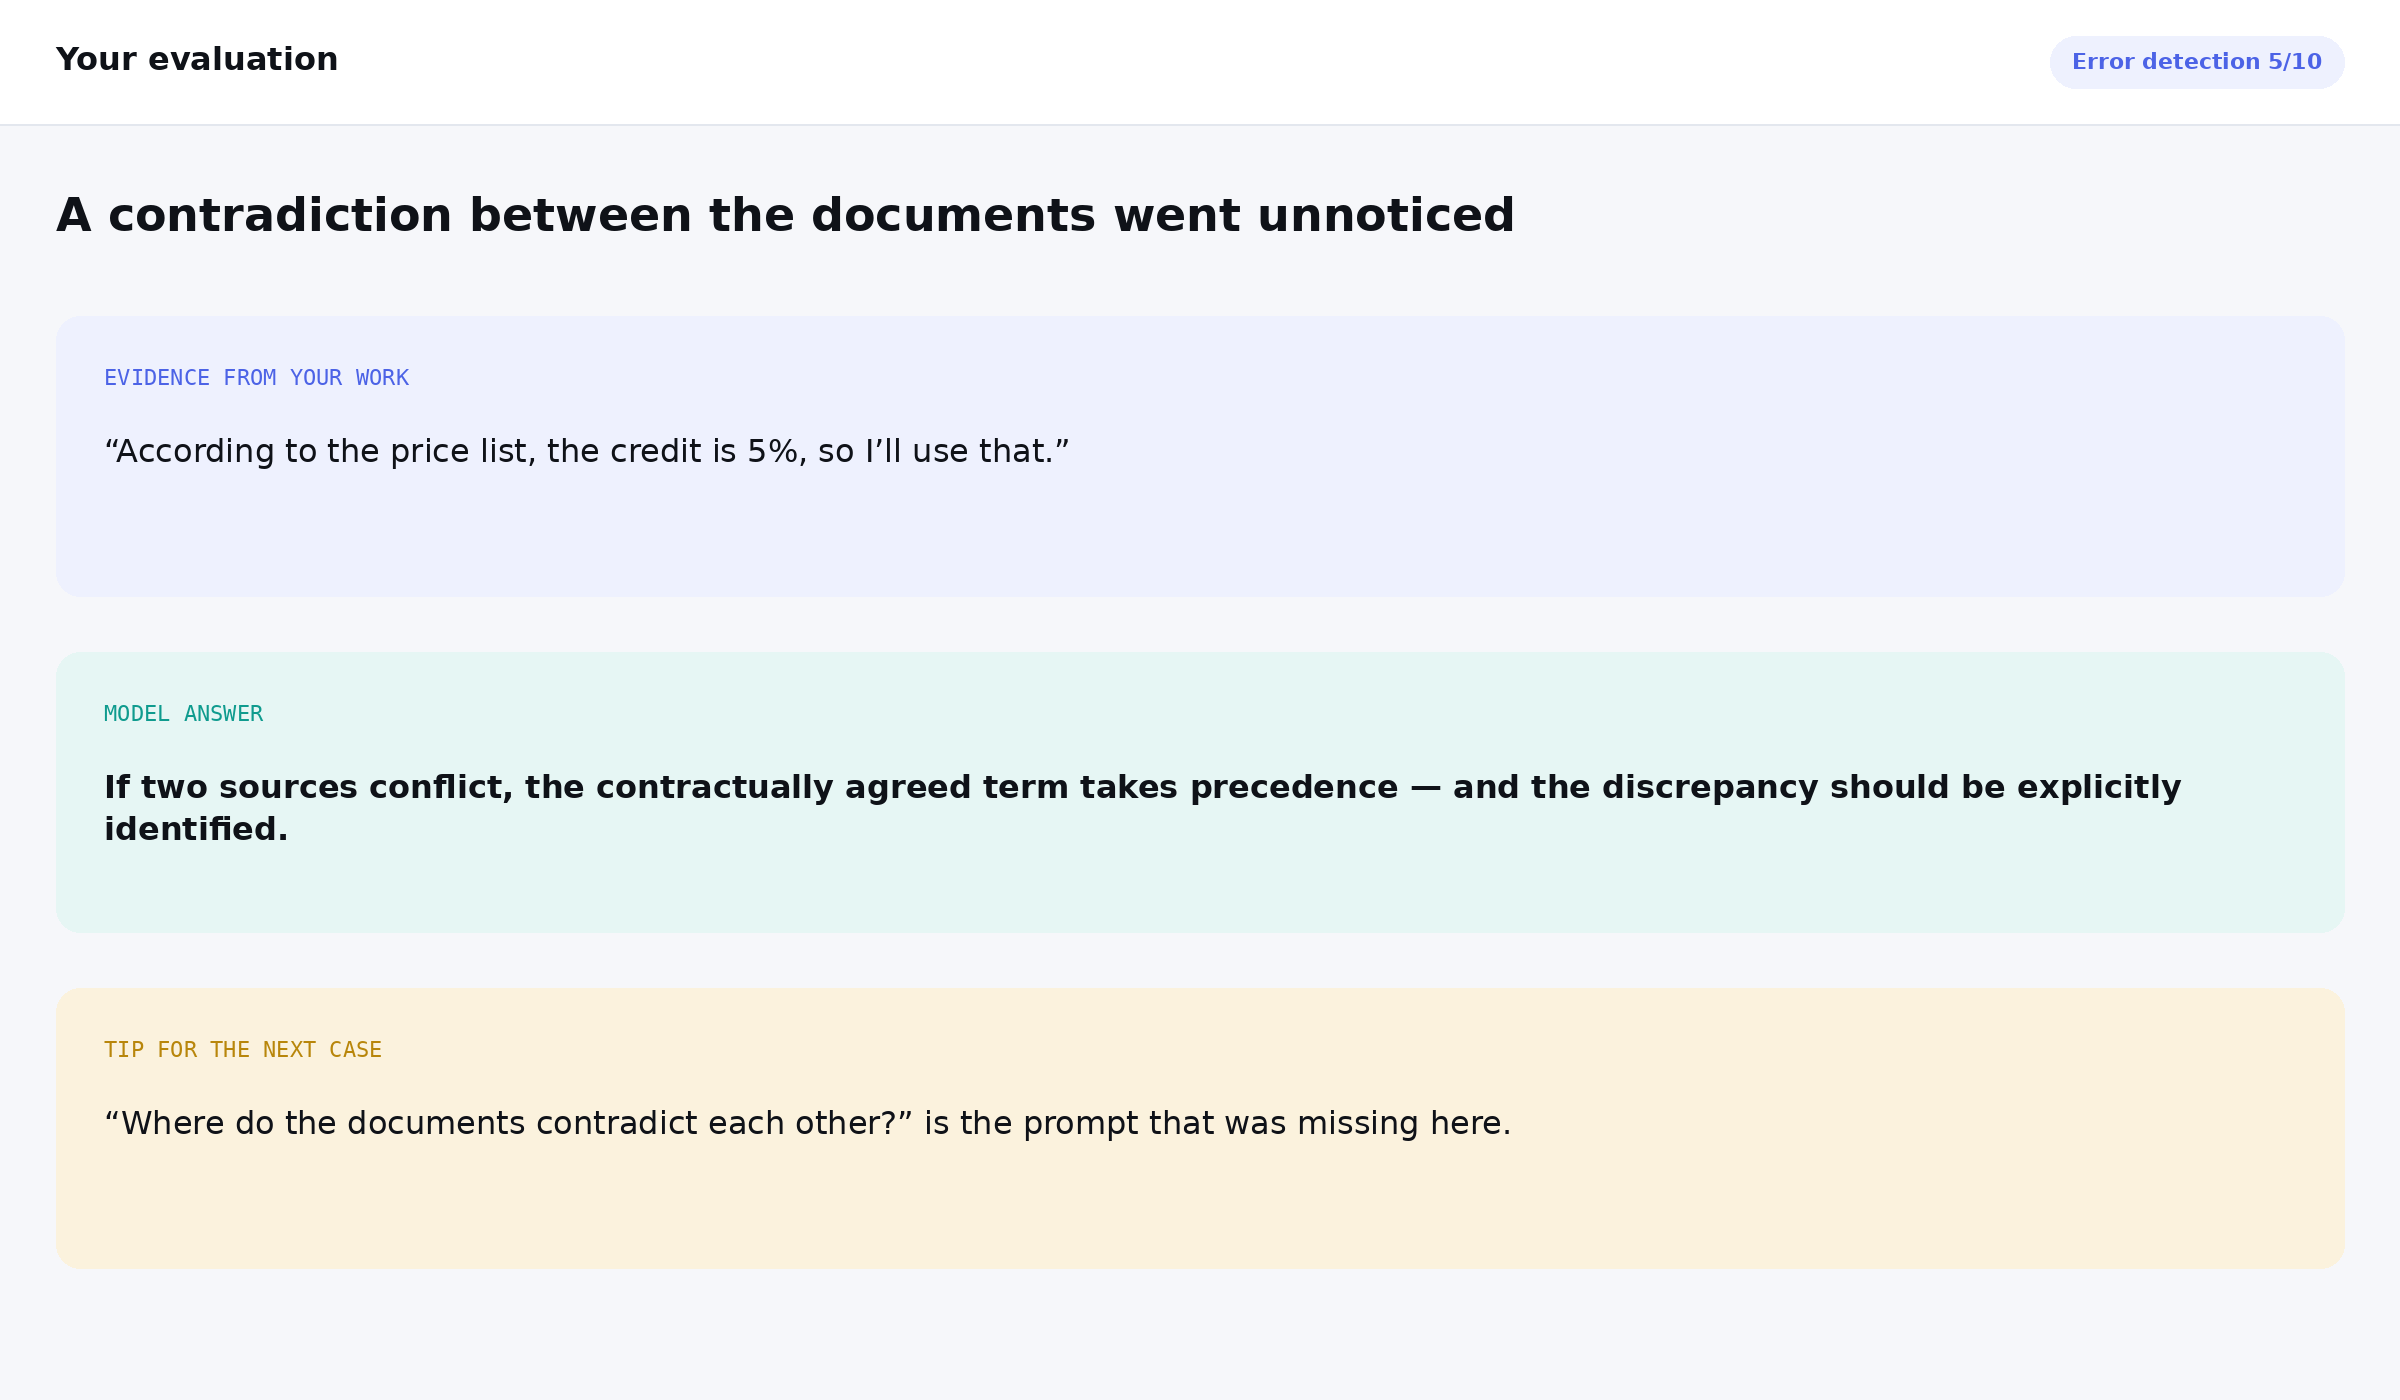
Task: Click the "TIP FOR THE NEXT CASE" label
Action: click(x=243, y=1050)
